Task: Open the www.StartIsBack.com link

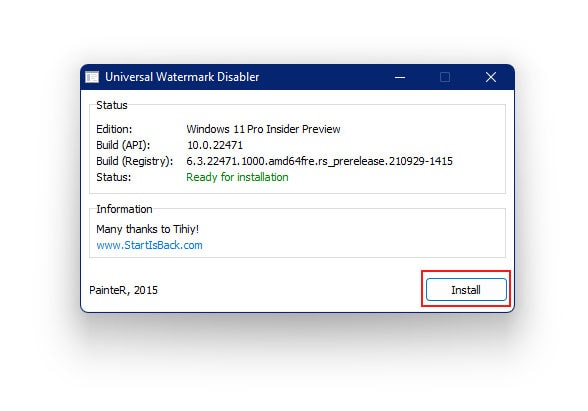Action: point(149,245)
